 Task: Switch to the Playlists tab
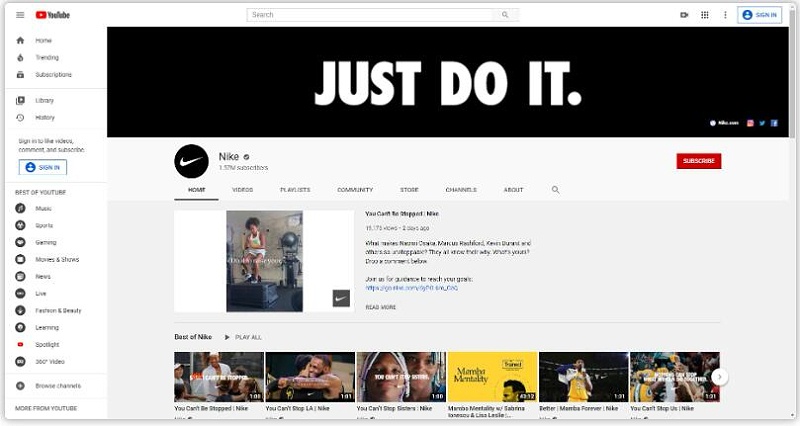pyautogui.click(x=295, y=189)
